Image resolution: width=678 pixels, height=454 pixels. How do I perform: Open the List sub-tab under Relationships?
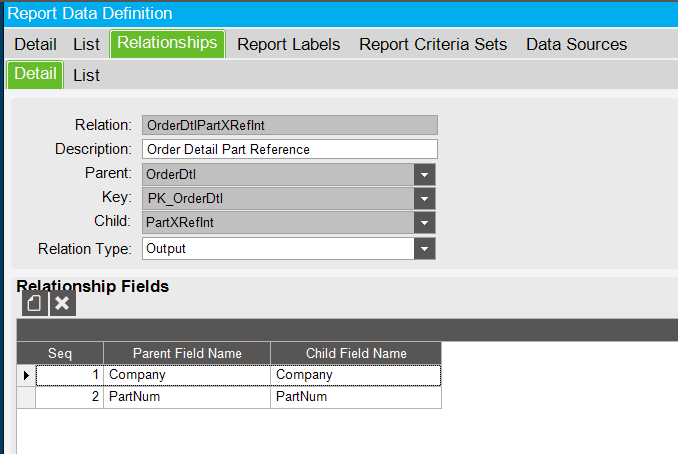[86, 75]
